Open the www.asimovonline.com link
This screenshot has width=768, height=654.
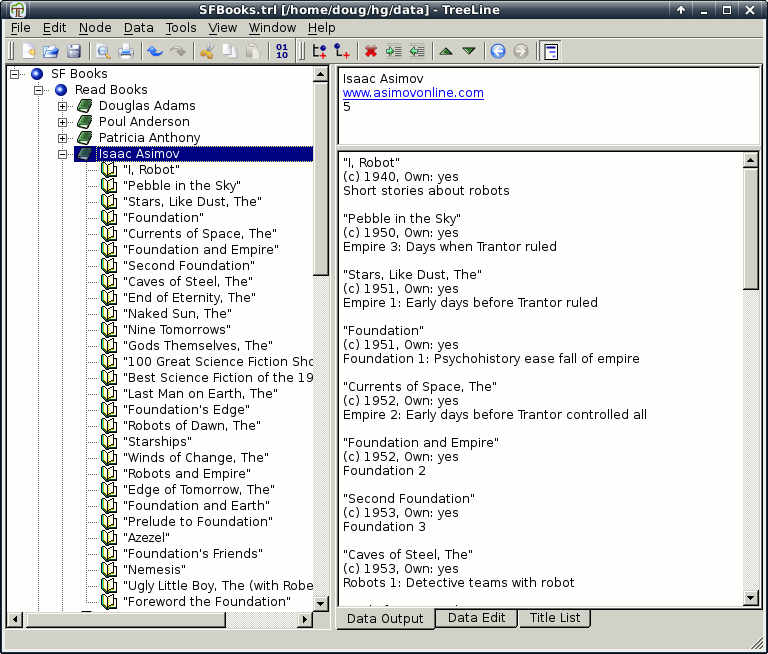coord(413,93)
